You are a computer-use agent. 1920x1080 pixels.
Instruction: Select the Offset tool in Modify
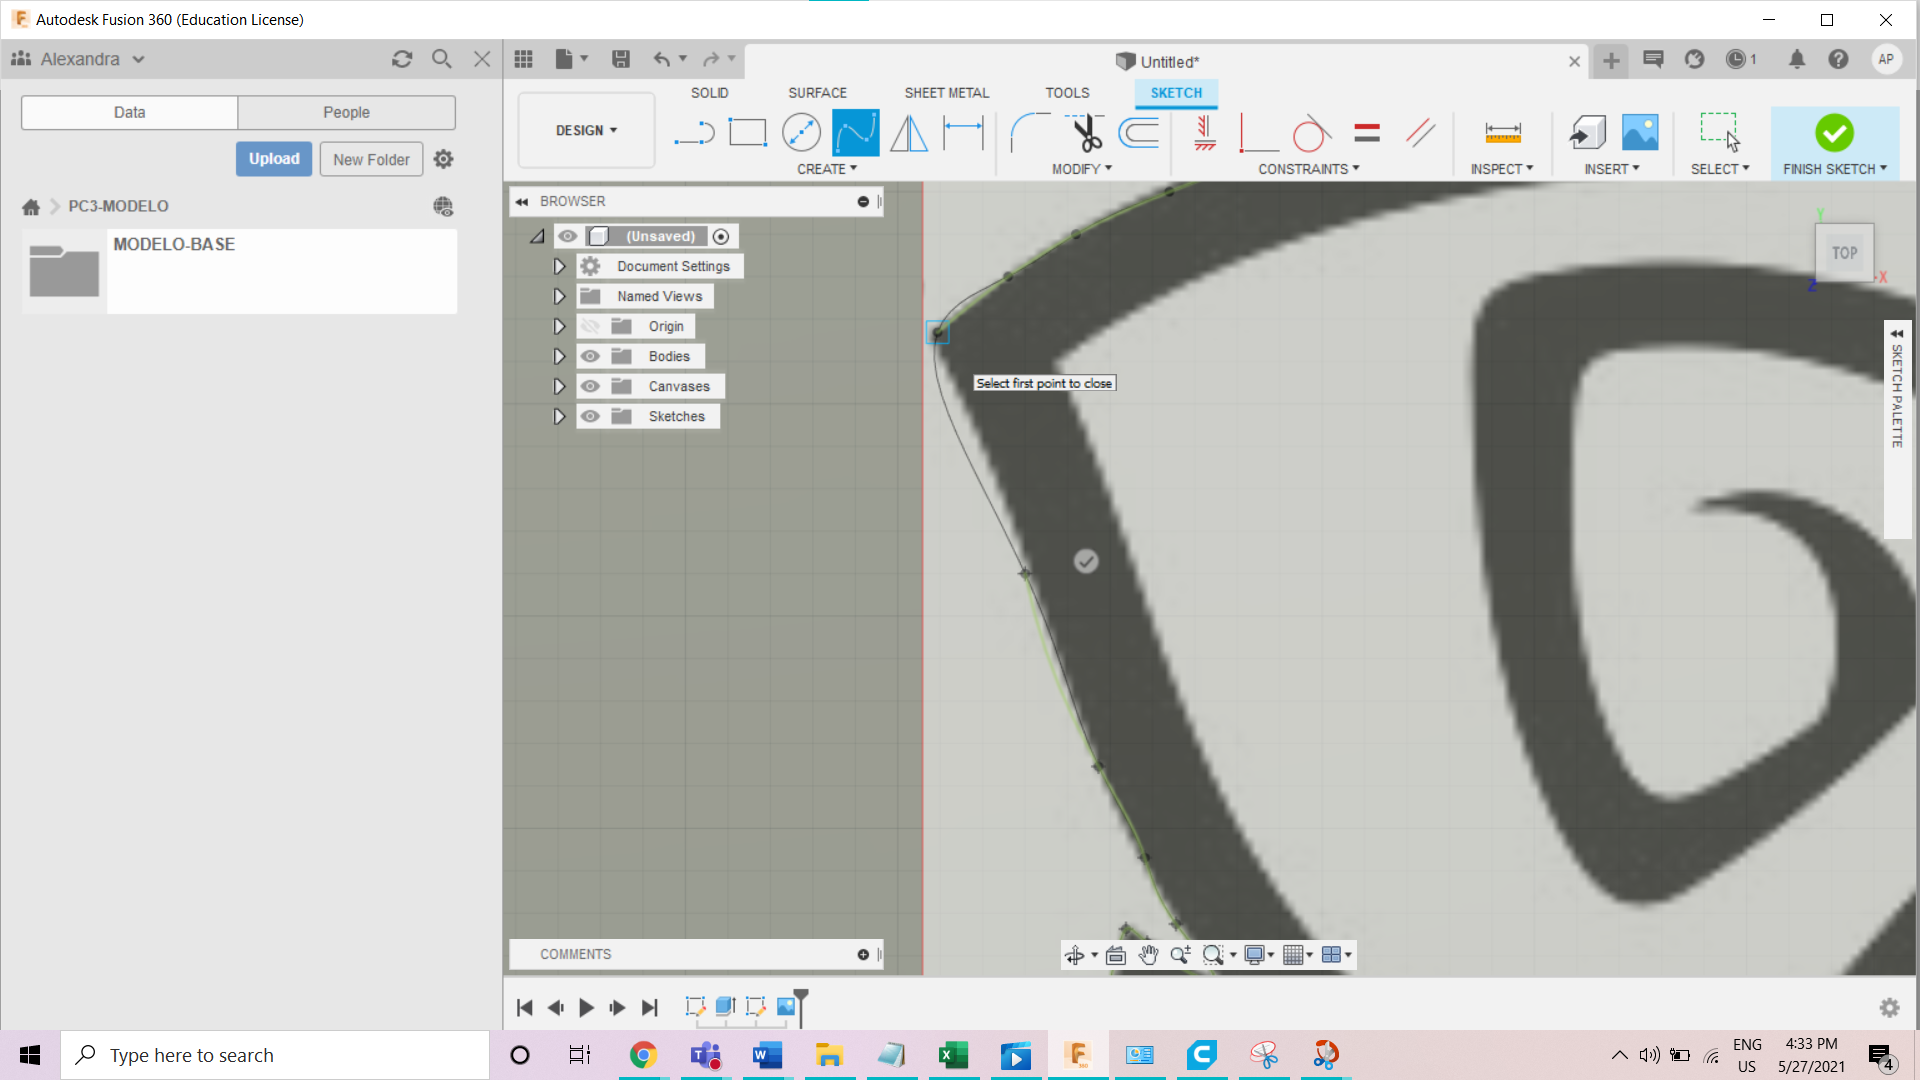coord(1139,132)
